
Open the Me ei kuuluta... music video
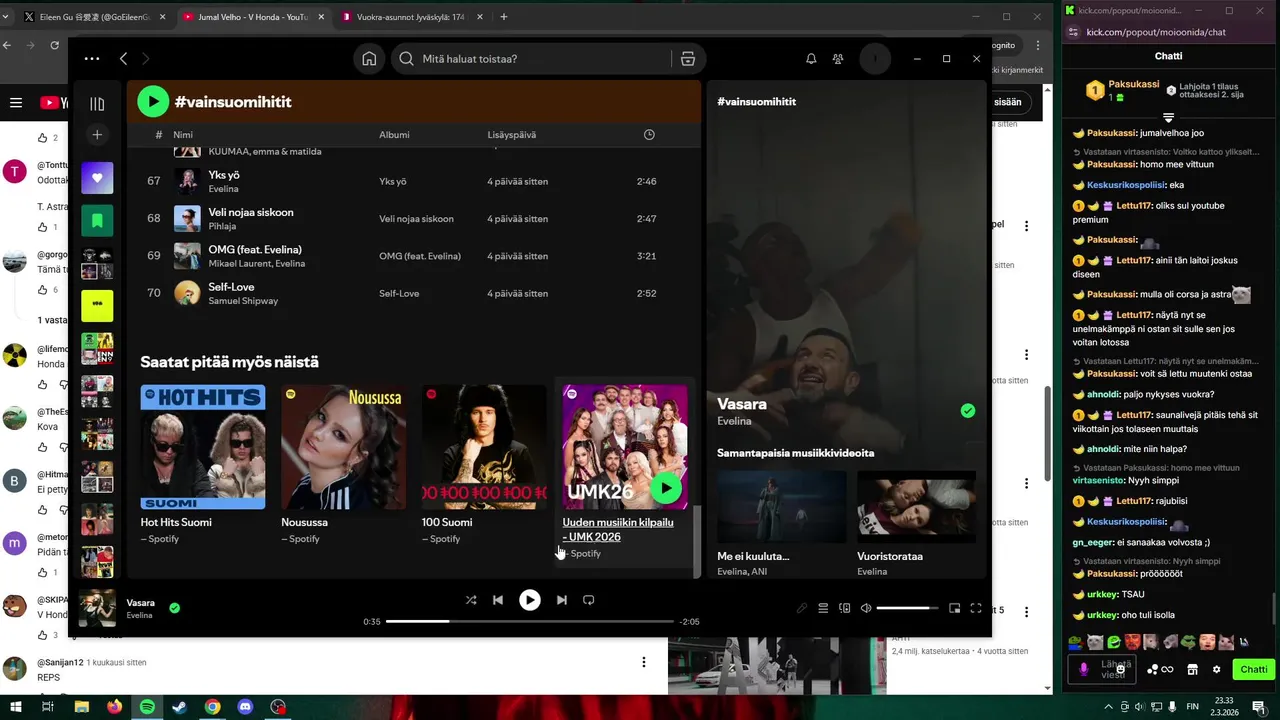pos(781,523)
